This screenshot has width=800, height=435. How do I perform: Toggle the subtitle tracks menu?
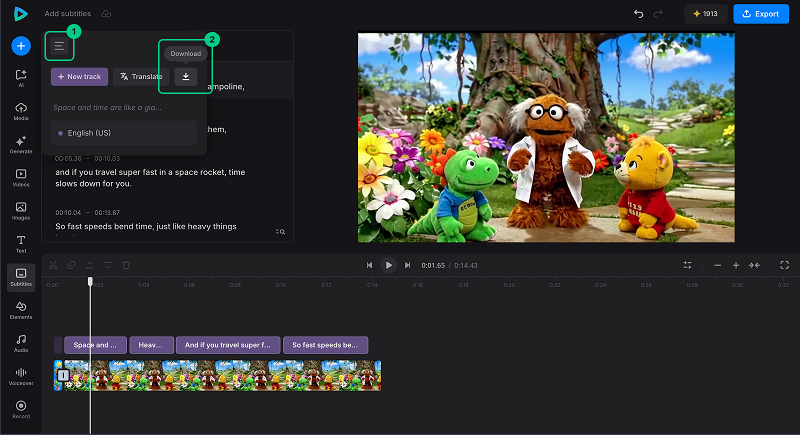(x=59, y=46)
